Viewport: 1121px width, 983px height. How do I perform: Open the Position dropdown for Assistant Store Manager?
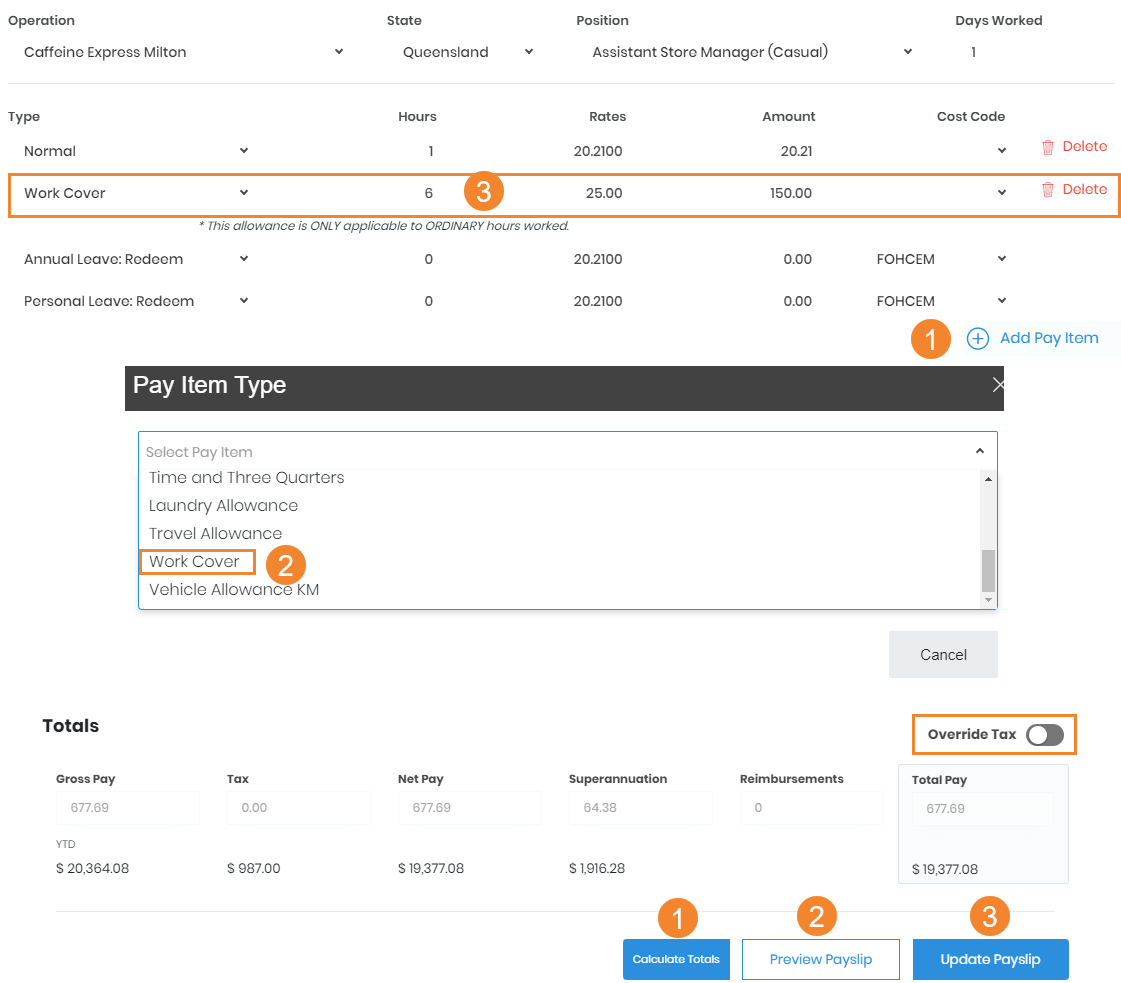(x=907, y=52)
